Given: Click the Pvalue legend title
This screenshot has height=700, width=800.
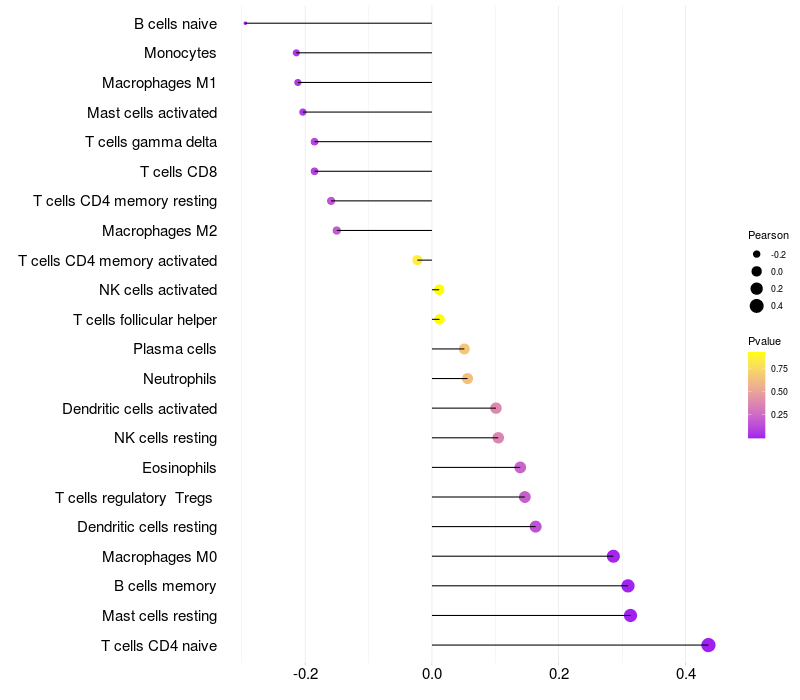Looking at the screenshot, I should 764,341.
